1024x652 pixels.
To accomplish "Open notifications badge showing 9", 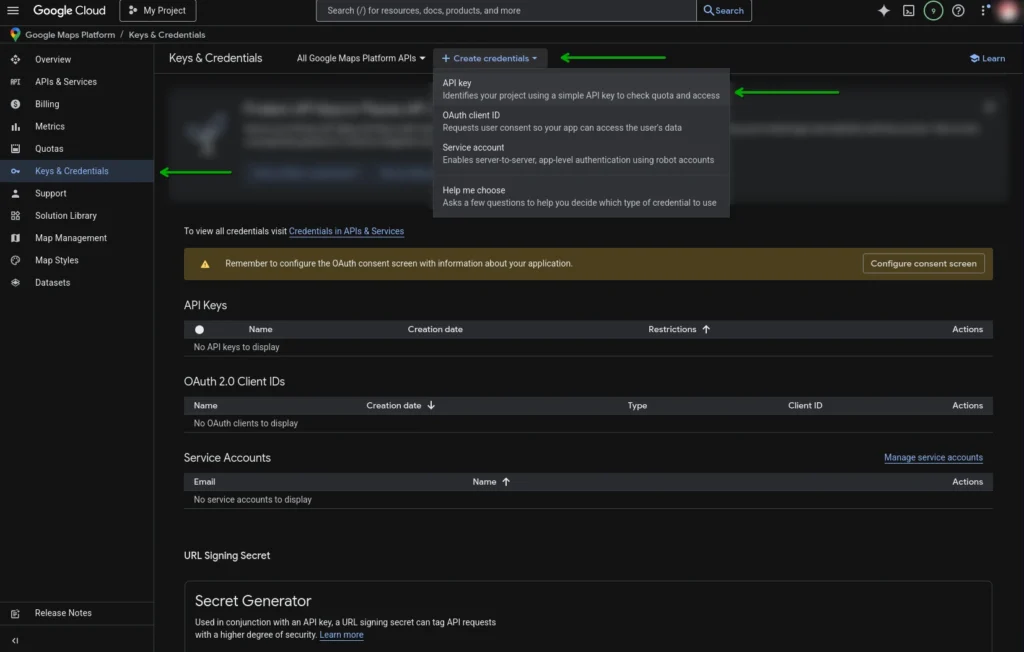I will (933, 11).
